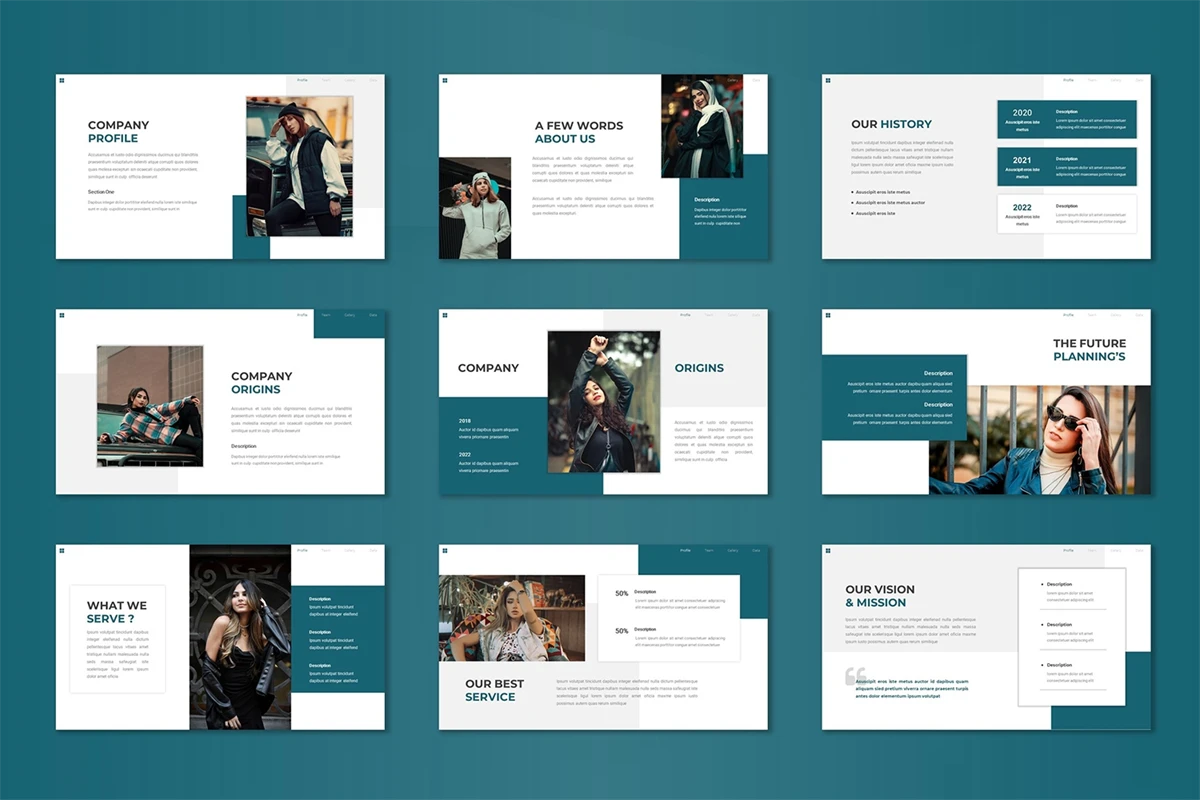Click grid icon on A Few Words About Us slide
Screen dimensions: 1200x800
tap(445, 81)
